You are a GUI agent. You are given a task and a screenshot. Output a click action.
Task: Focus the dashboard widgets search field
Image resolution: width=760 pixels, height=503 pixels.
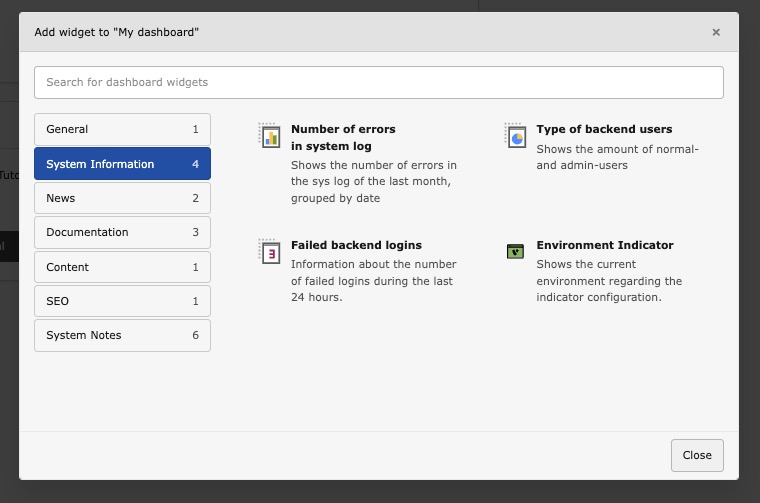point(379,82)
